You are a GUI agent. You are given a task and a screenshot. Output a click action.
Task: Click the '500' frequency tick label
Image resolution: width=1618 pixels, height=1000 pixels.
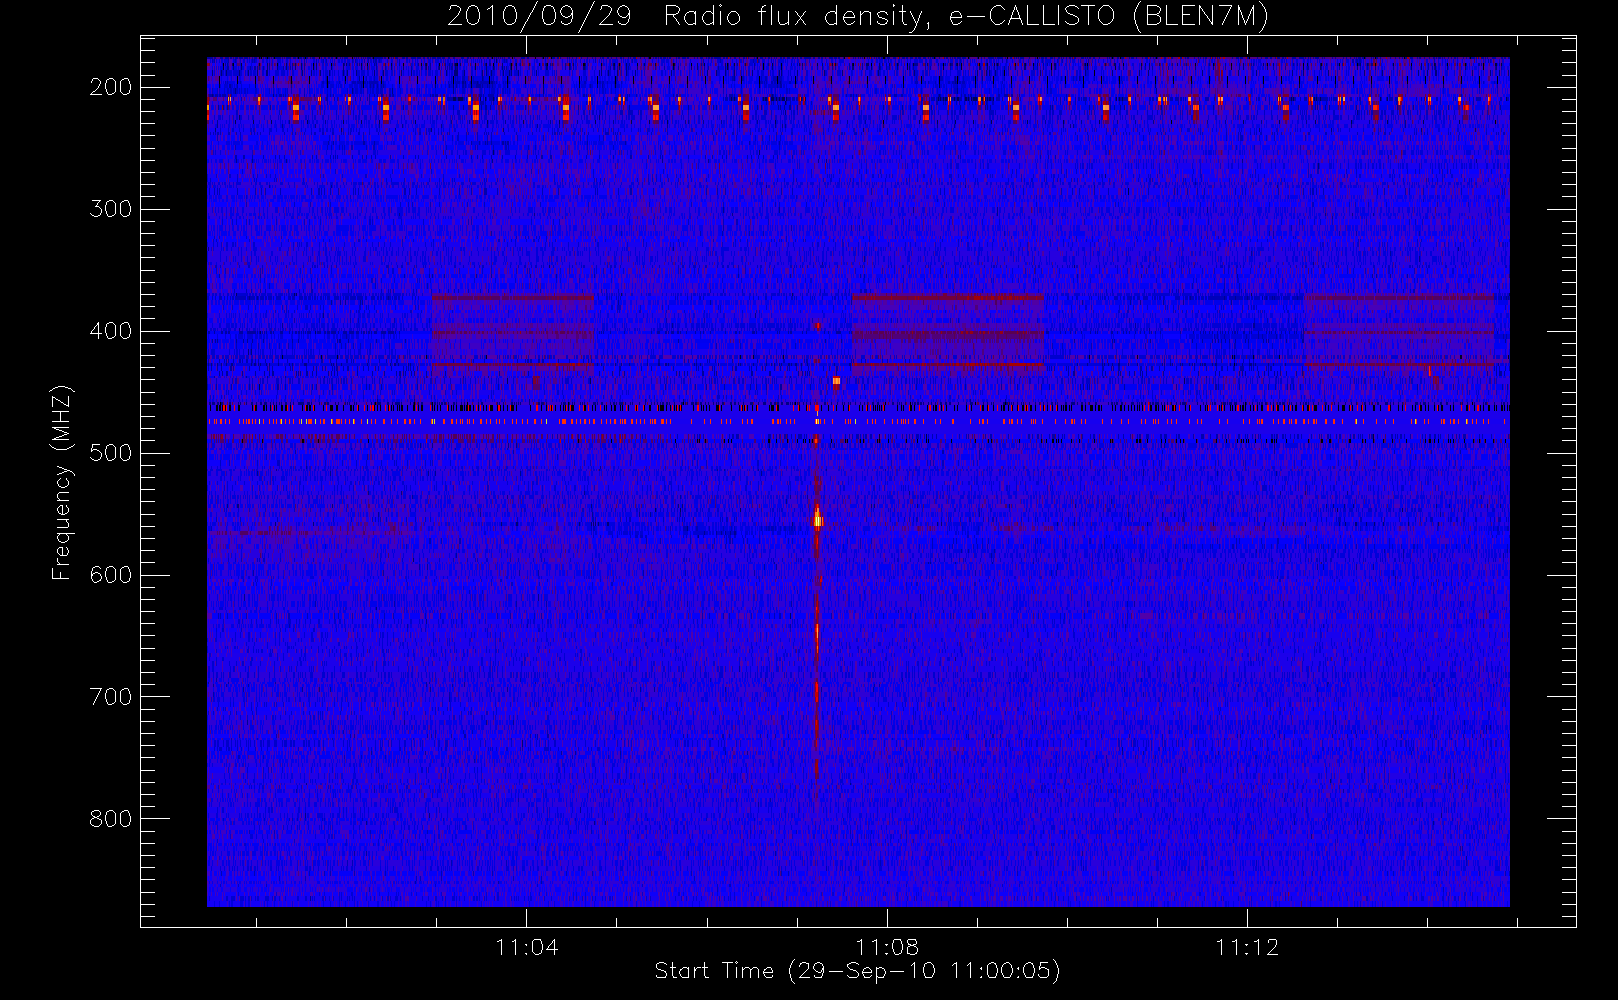click(110, 453)
